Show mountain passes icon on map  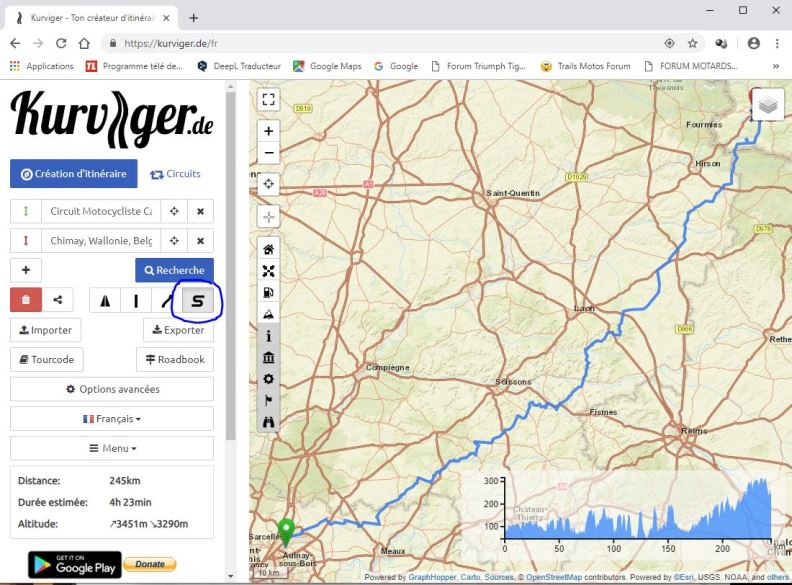pos(269,314)
